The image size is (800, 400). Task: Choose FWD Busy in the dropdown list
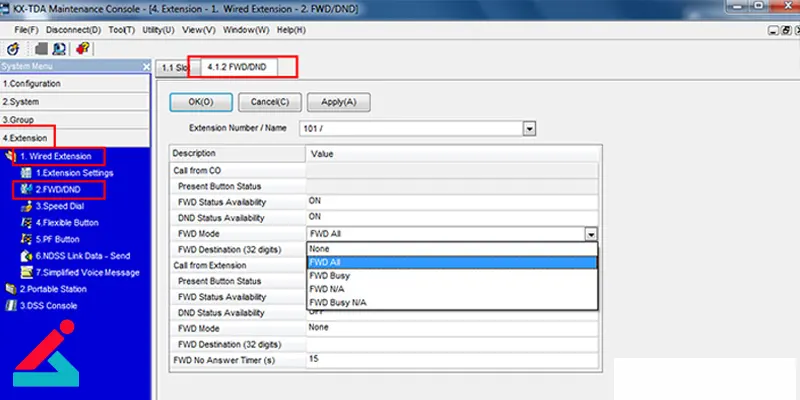[452, 276]
